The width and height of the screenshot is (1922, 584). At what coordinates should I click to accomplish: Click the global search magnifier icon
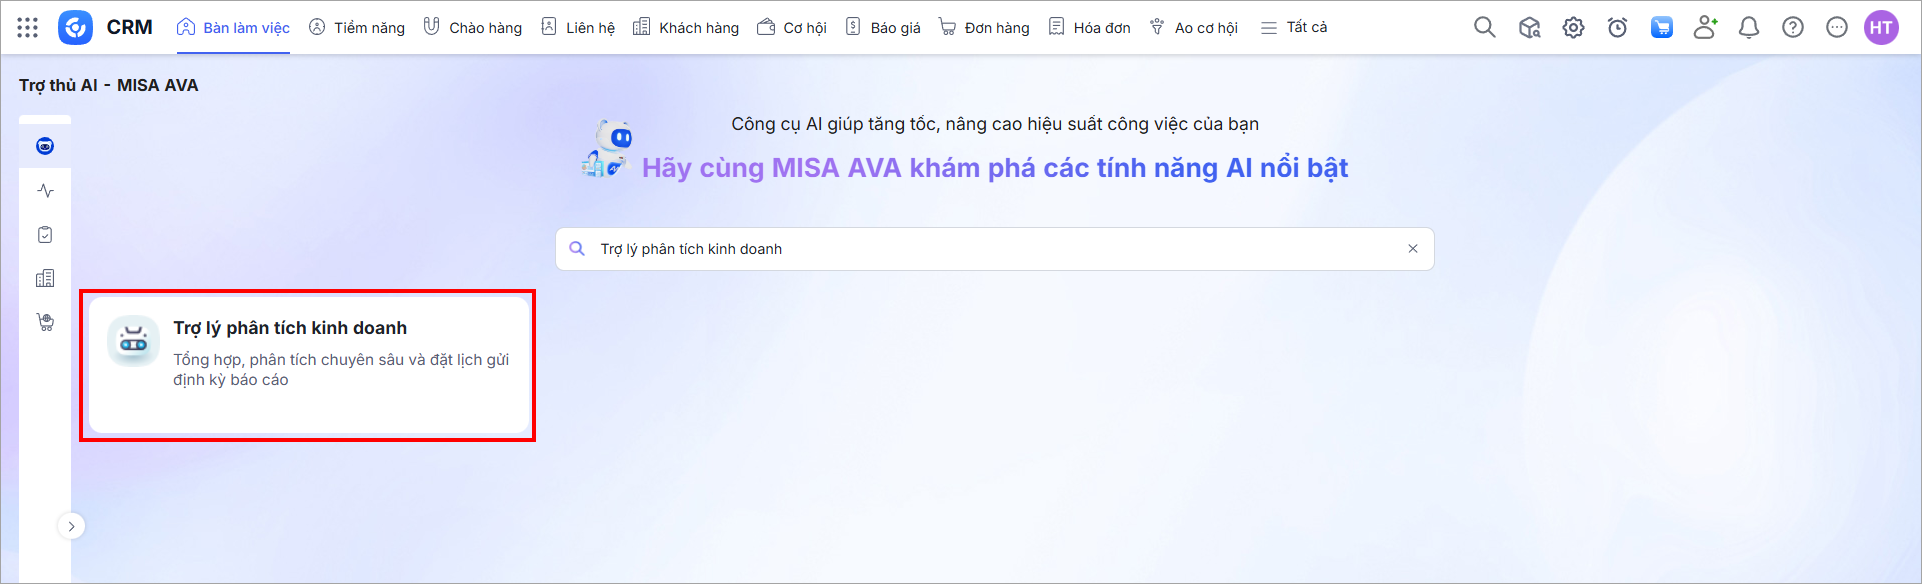pyautogui.click(x=1484, y=28)
